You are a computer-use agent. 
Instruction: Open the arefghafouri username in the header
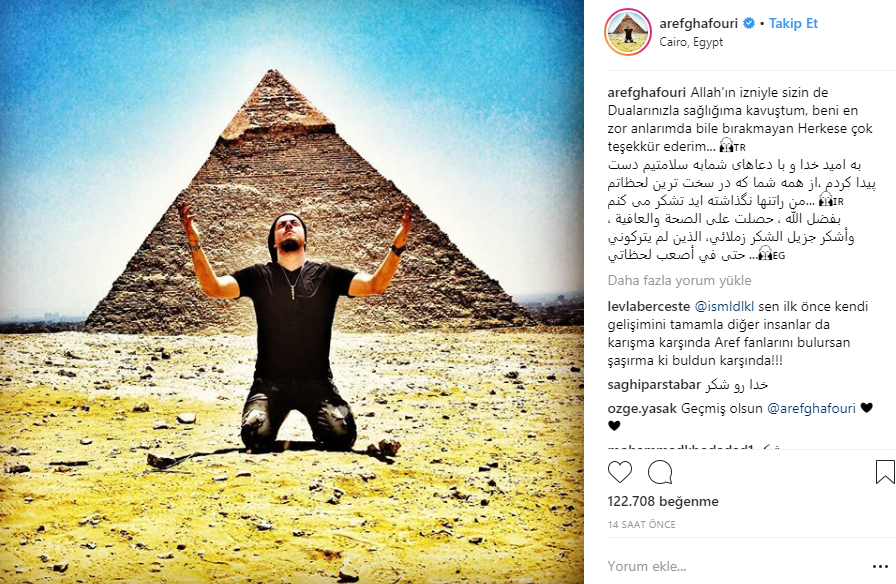click(x=699, y=23)
